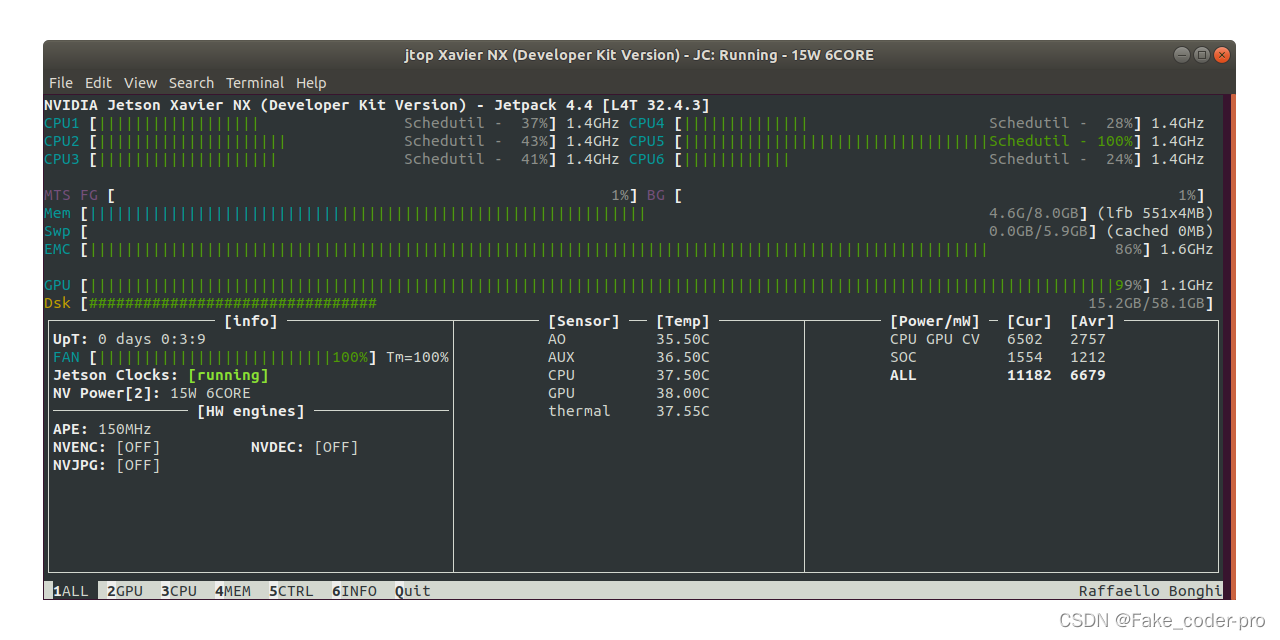Viewport: 1280px width, 640px height.
Task: Click the CPU1 label
Action: (61, 123)
